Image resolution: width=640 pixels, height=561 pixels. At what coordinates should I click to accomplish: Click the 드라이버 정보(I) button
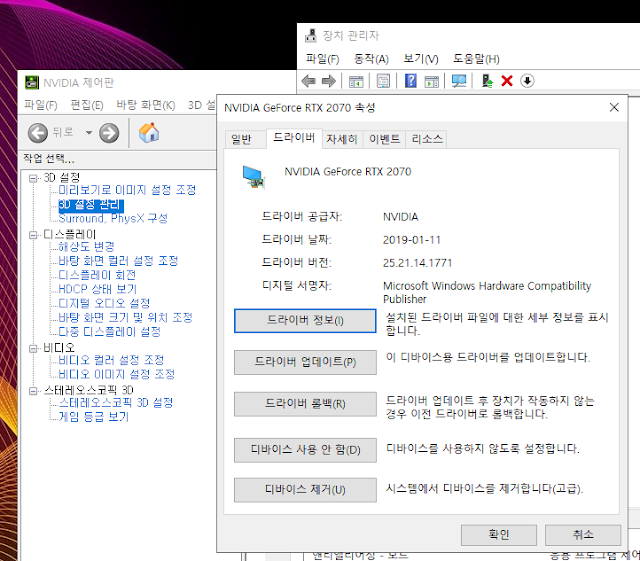click(x=305, y=321)
